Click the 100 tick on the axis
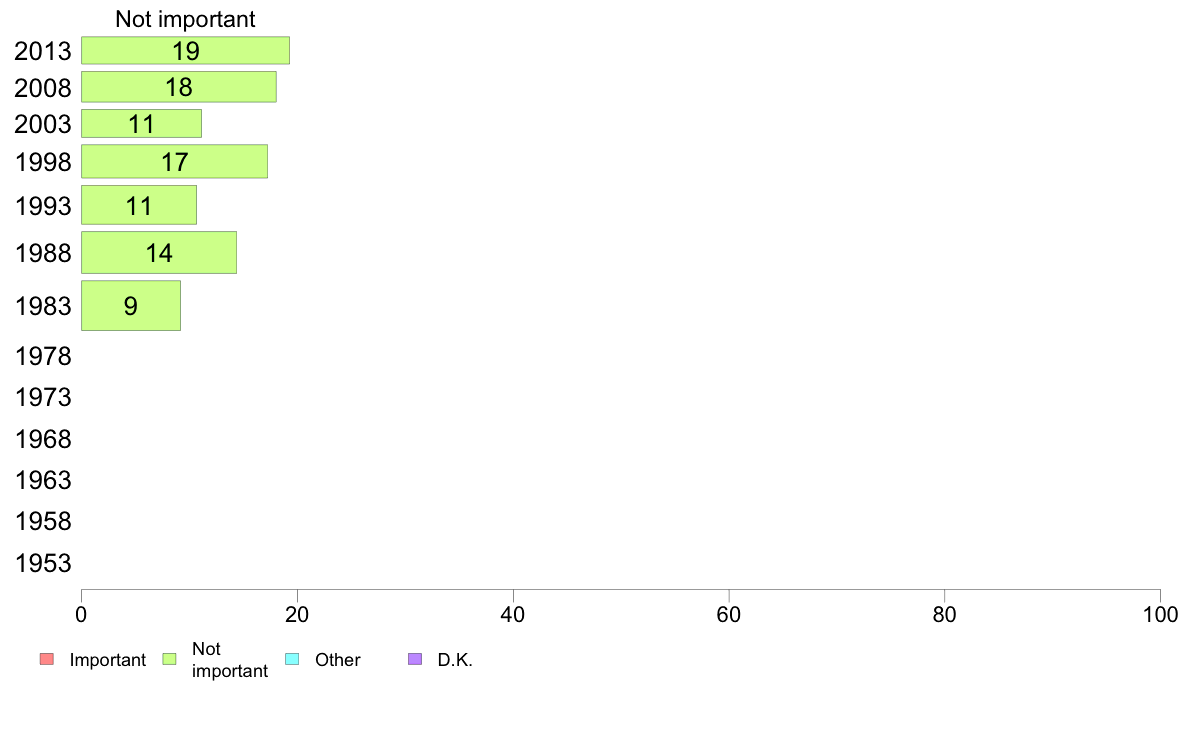 1160,614
